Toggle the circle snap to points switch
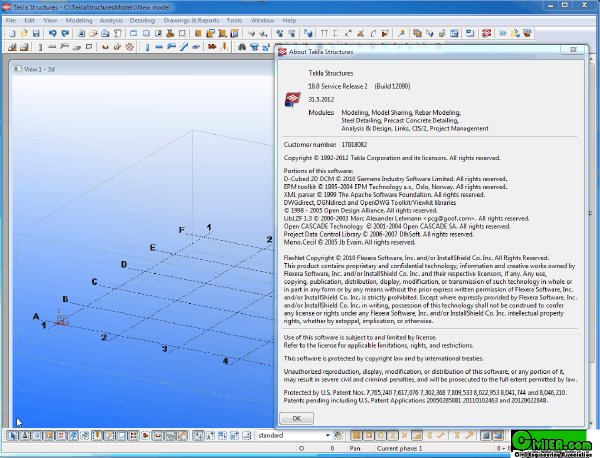The height and width of the screenshot is (458, 600). 380,435
